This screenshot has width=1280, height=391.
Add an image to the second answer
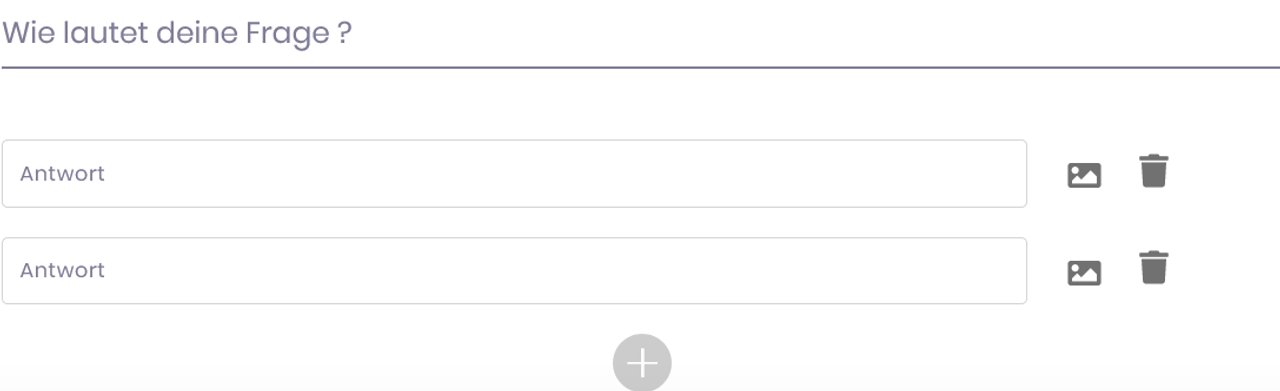[x=1084, y=272]
